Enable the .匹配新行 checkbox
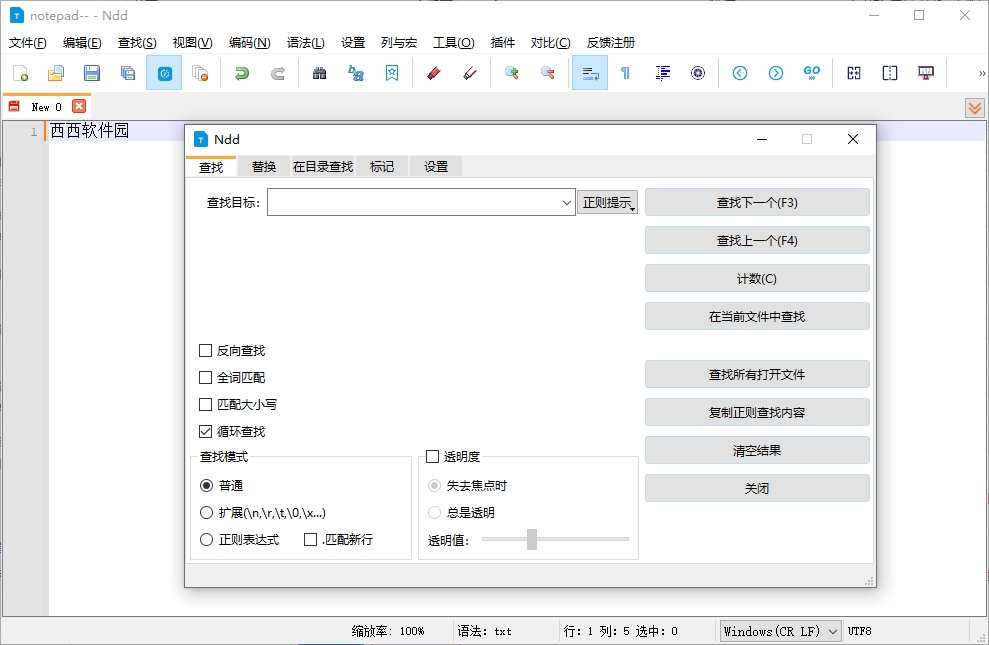 (x=310, y=540)
